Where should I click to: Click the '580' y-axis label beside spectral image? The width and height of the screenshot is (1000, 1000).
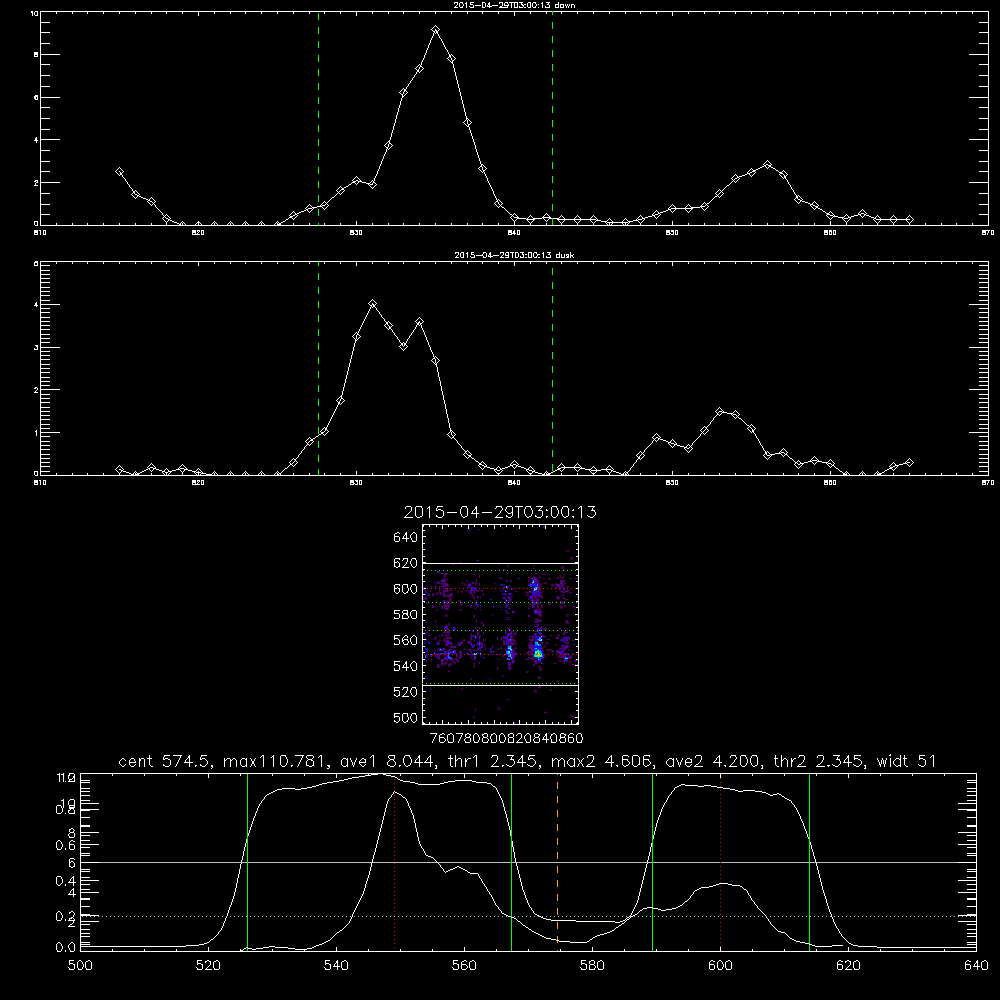[x=406, y=615]
